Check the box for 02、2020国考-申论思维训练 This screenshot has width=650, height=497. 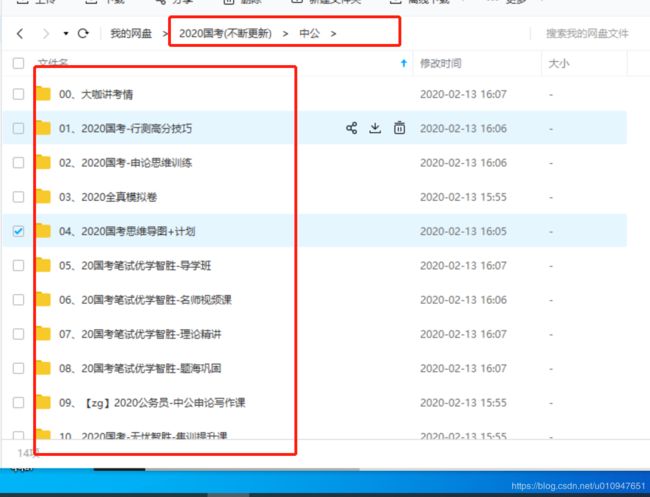tap(18, 162)
